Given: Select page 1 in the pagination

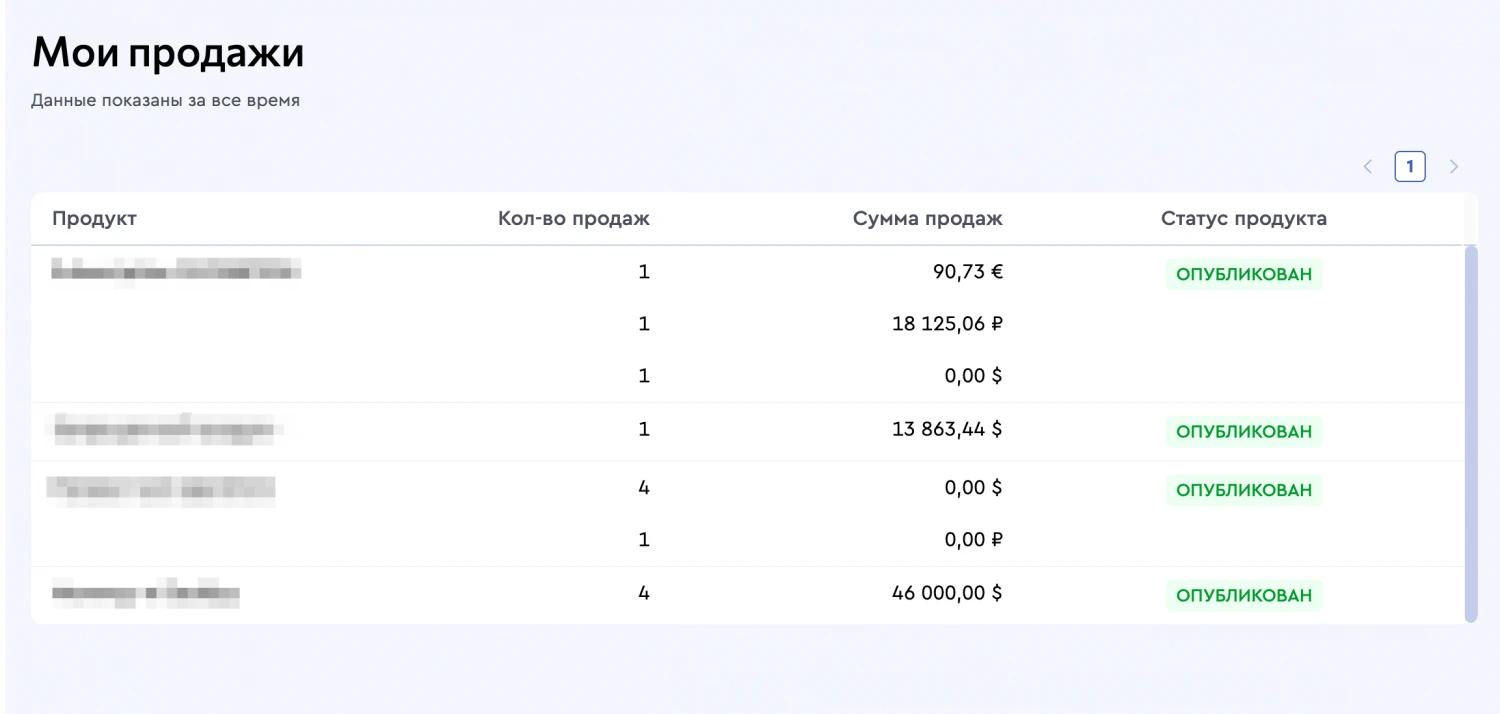Looking at the screenshot, I should point(1410,167).
